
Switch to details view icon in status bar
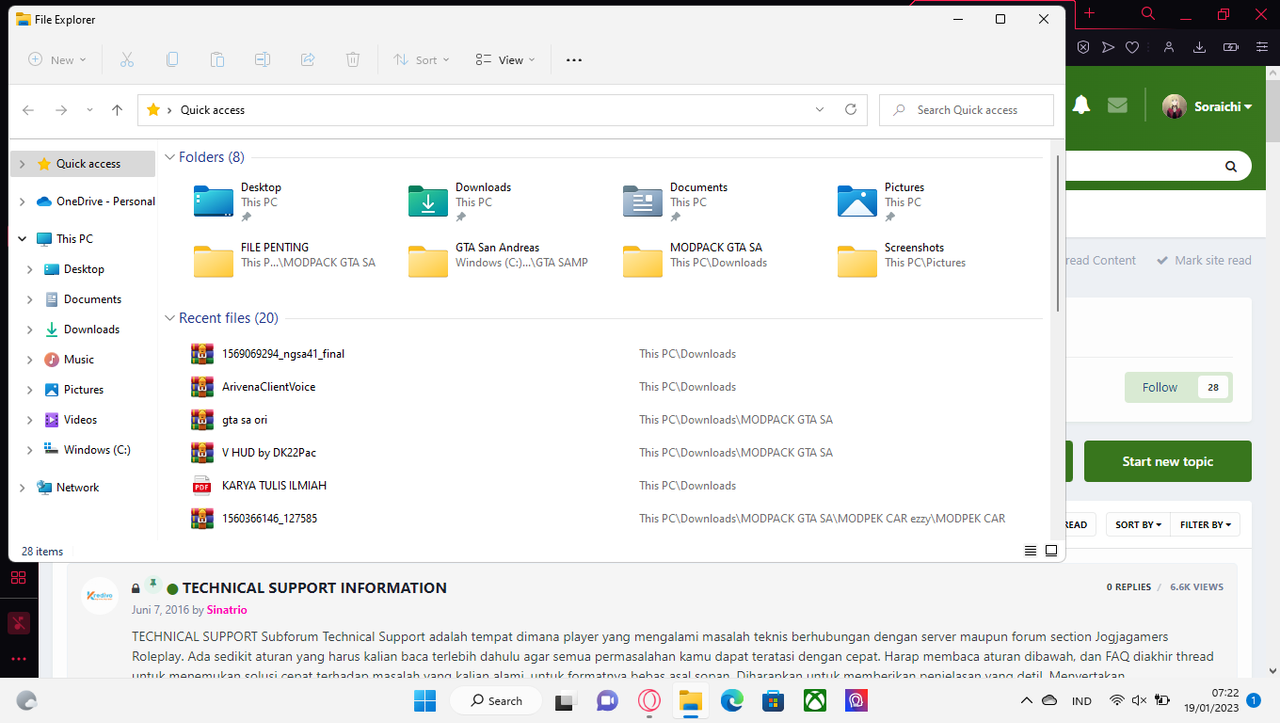click(1031, 551)
